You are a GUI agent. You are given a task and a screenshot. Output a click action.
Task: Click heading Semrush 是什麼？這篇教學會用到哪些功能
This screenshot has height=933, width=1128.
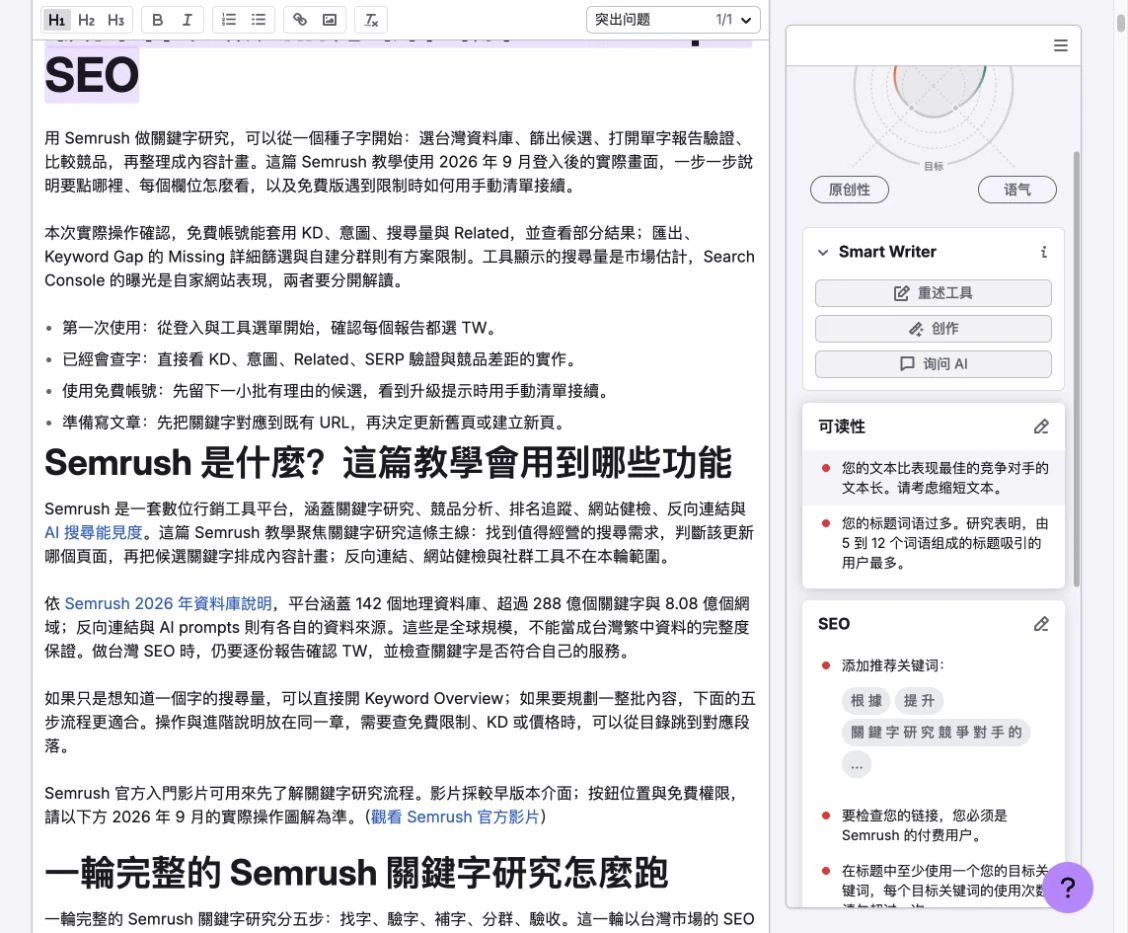pyautogui.click(x=388, y=463)
